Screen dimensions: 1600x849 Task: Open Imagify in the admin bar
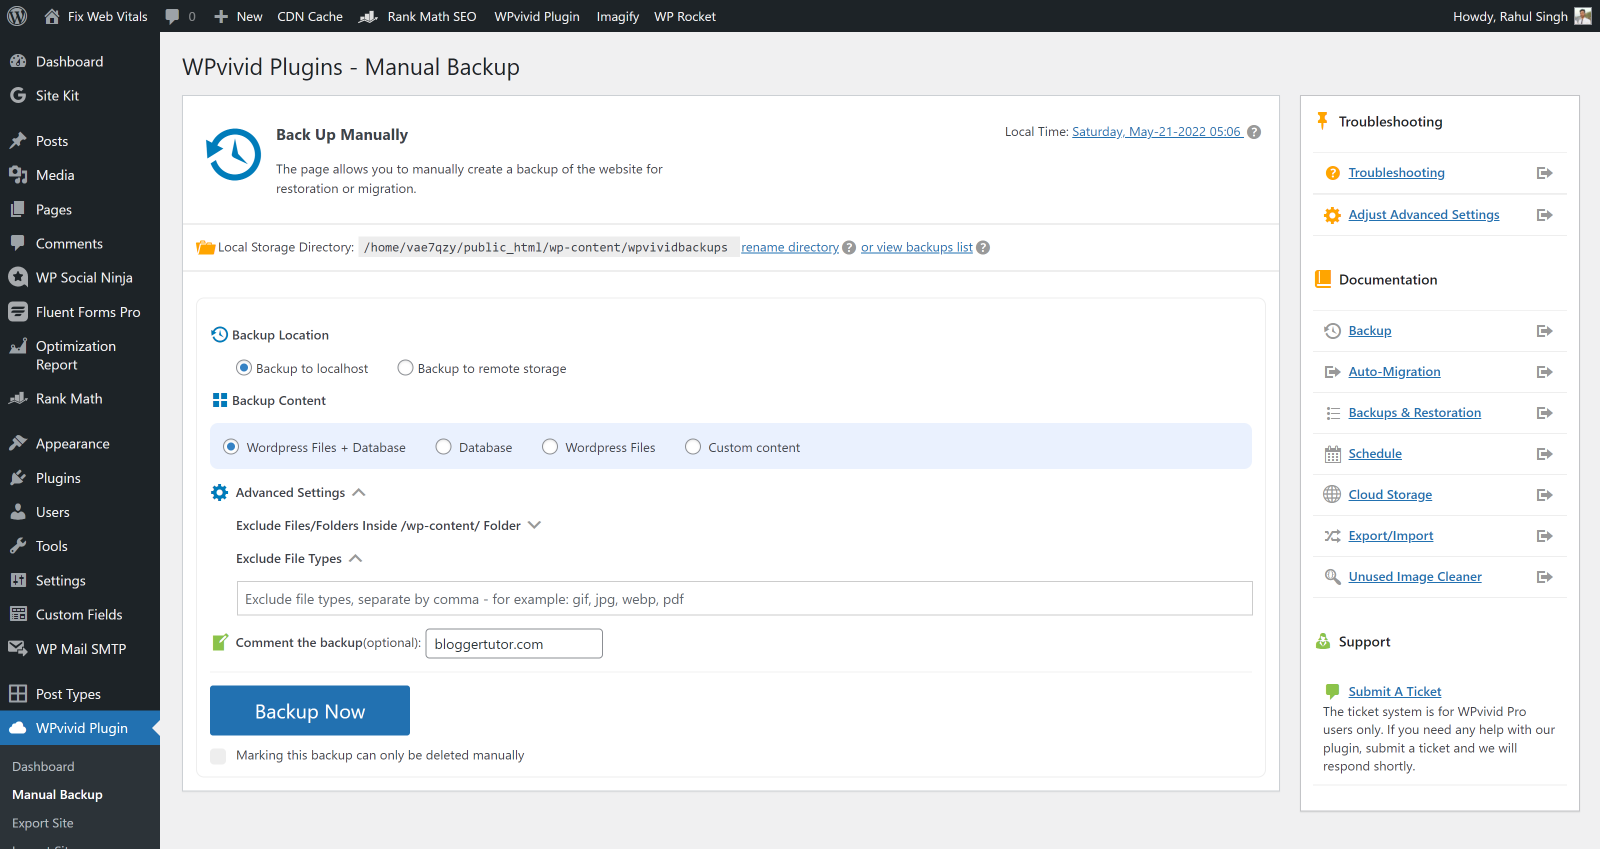(618, 16)
